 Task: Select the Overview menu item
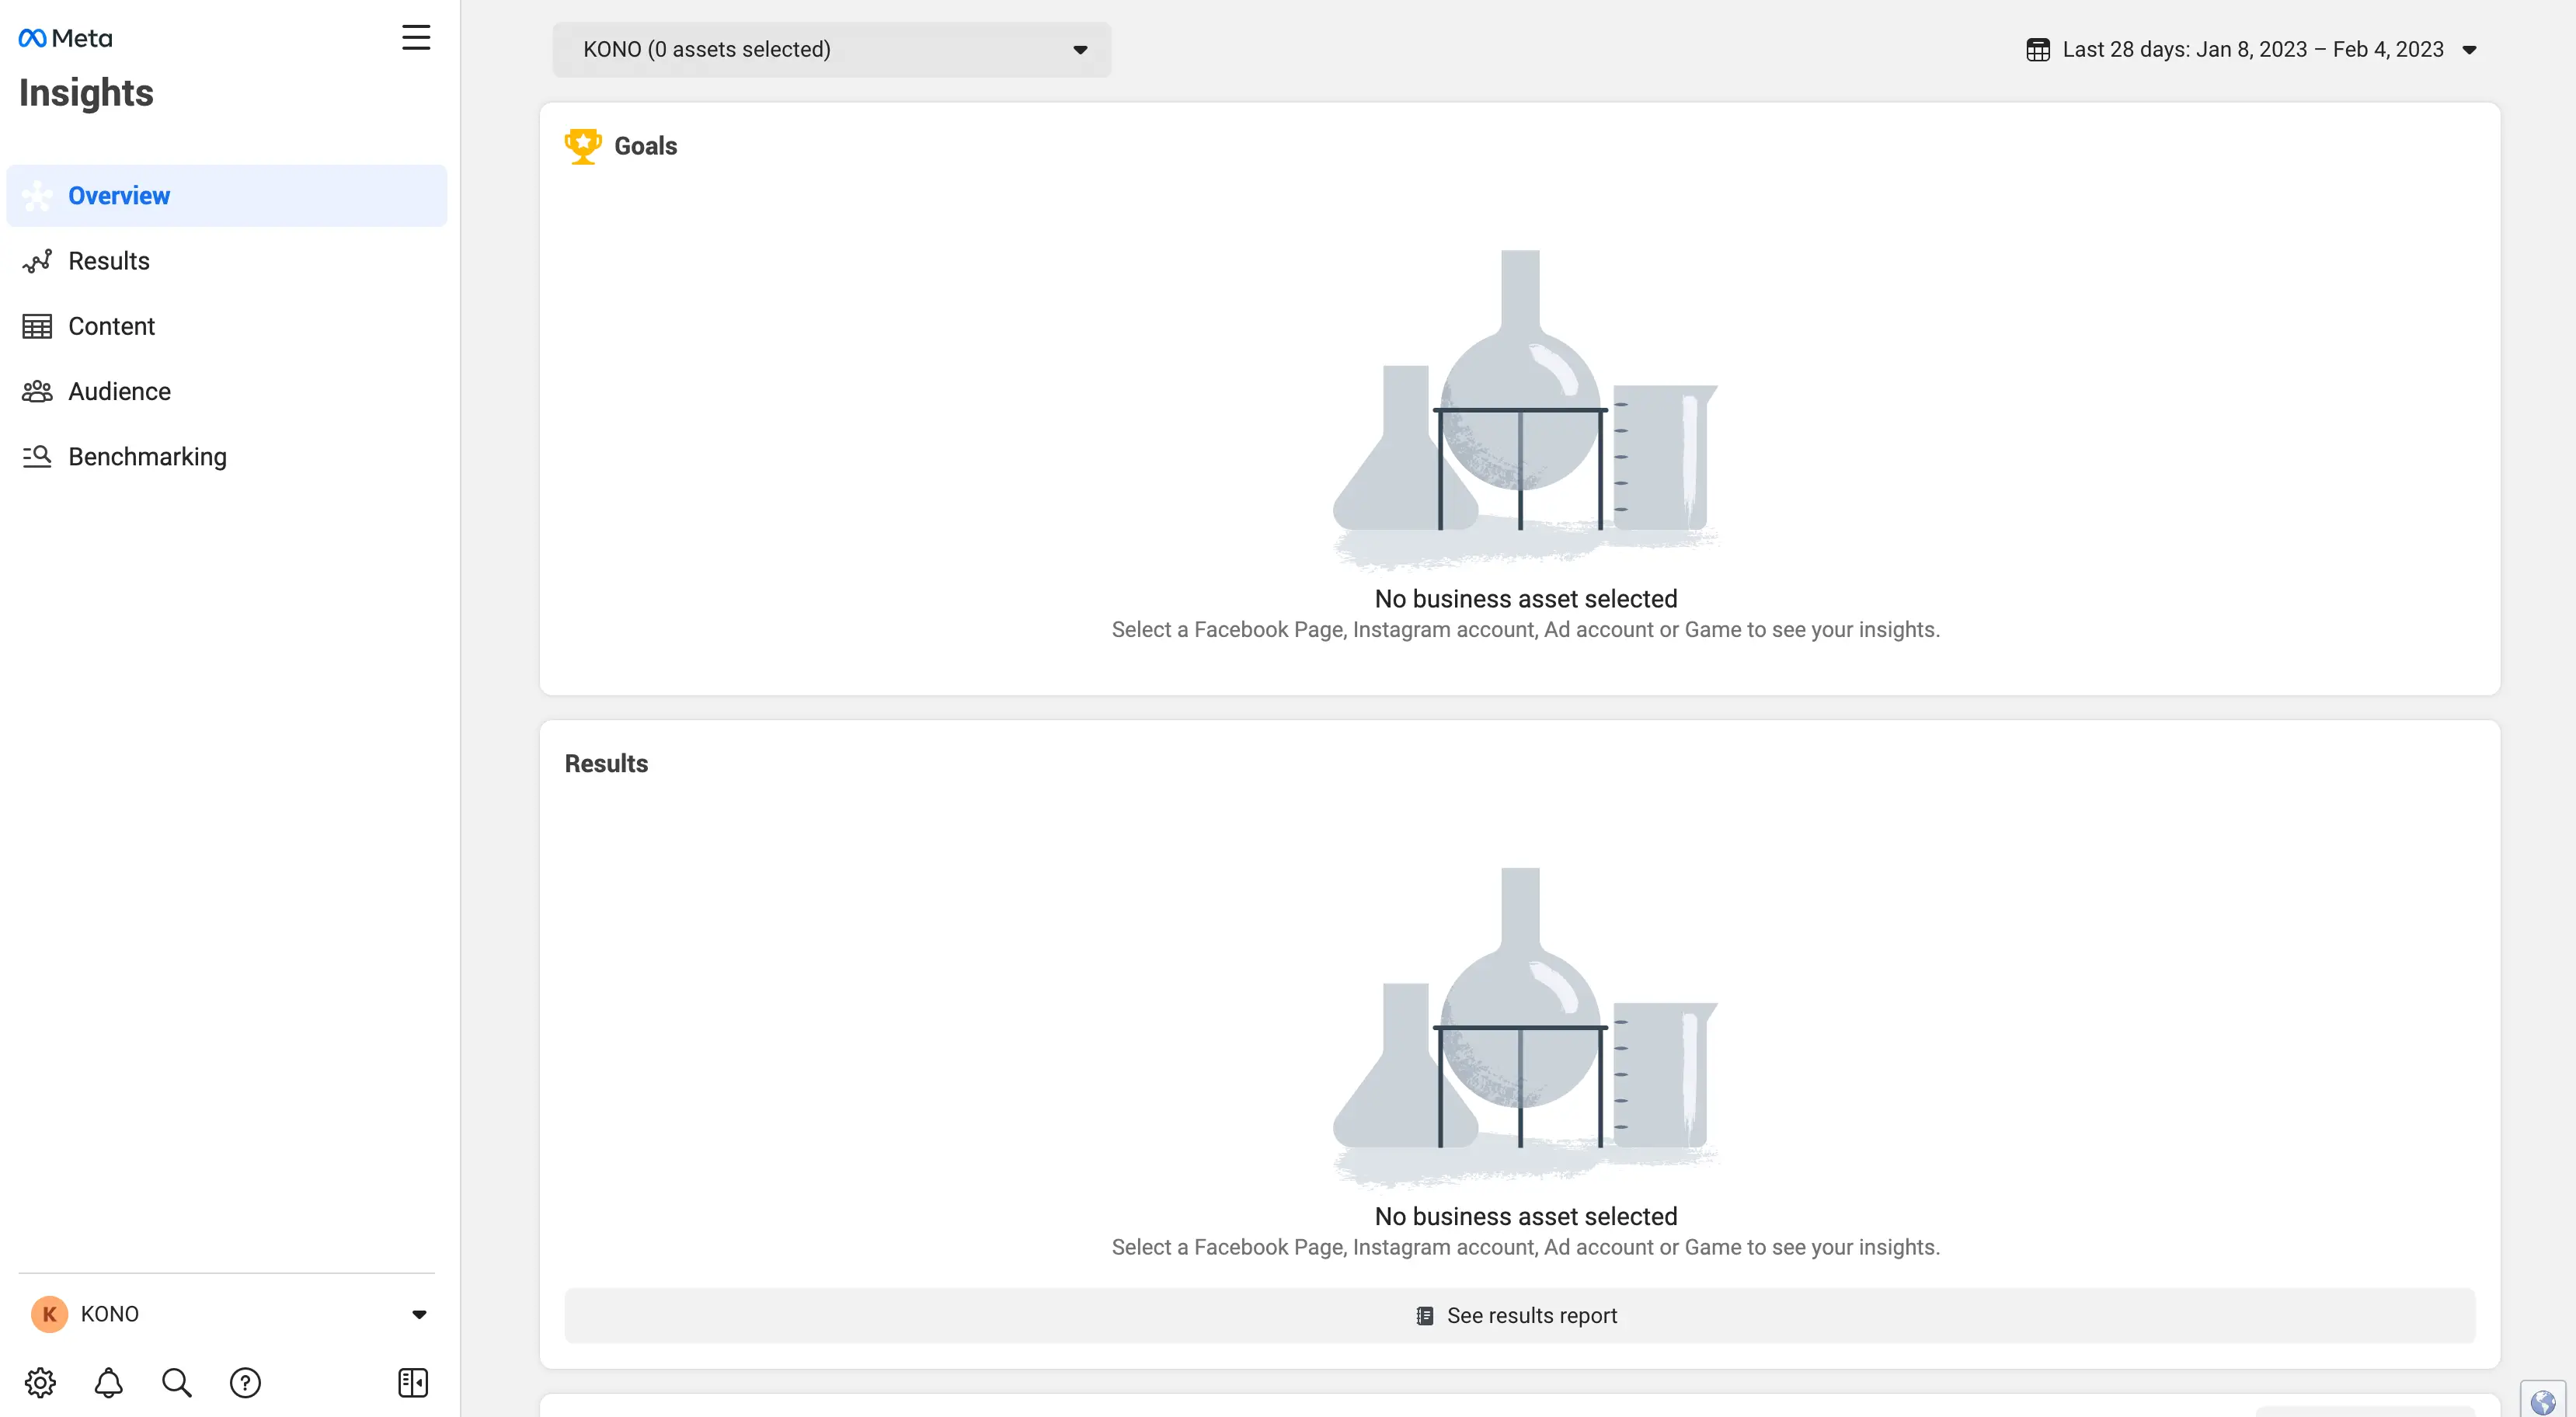(x=119, y=196)
